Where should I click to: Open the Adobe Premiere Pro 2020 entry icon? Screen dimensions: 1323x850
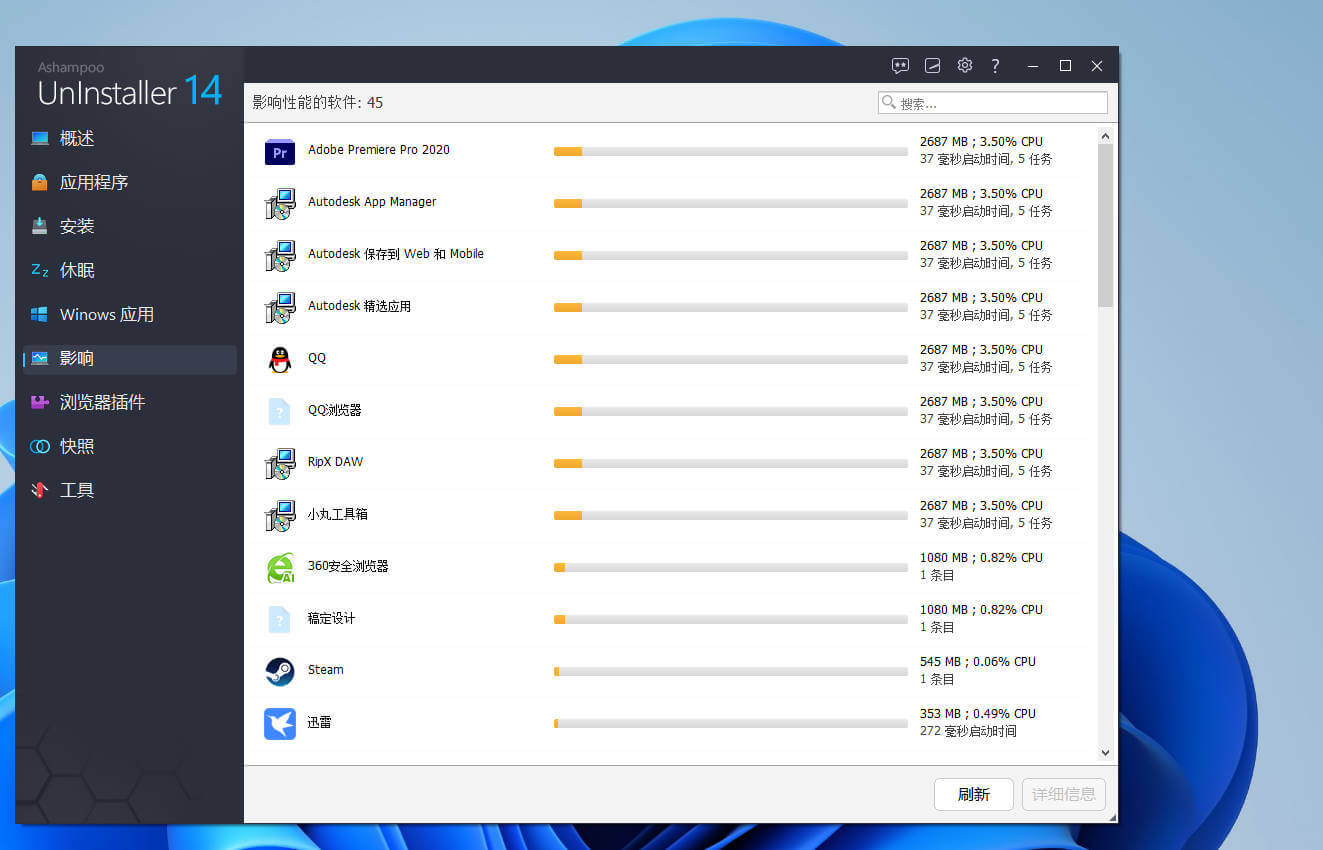click(x=279, y=151)
